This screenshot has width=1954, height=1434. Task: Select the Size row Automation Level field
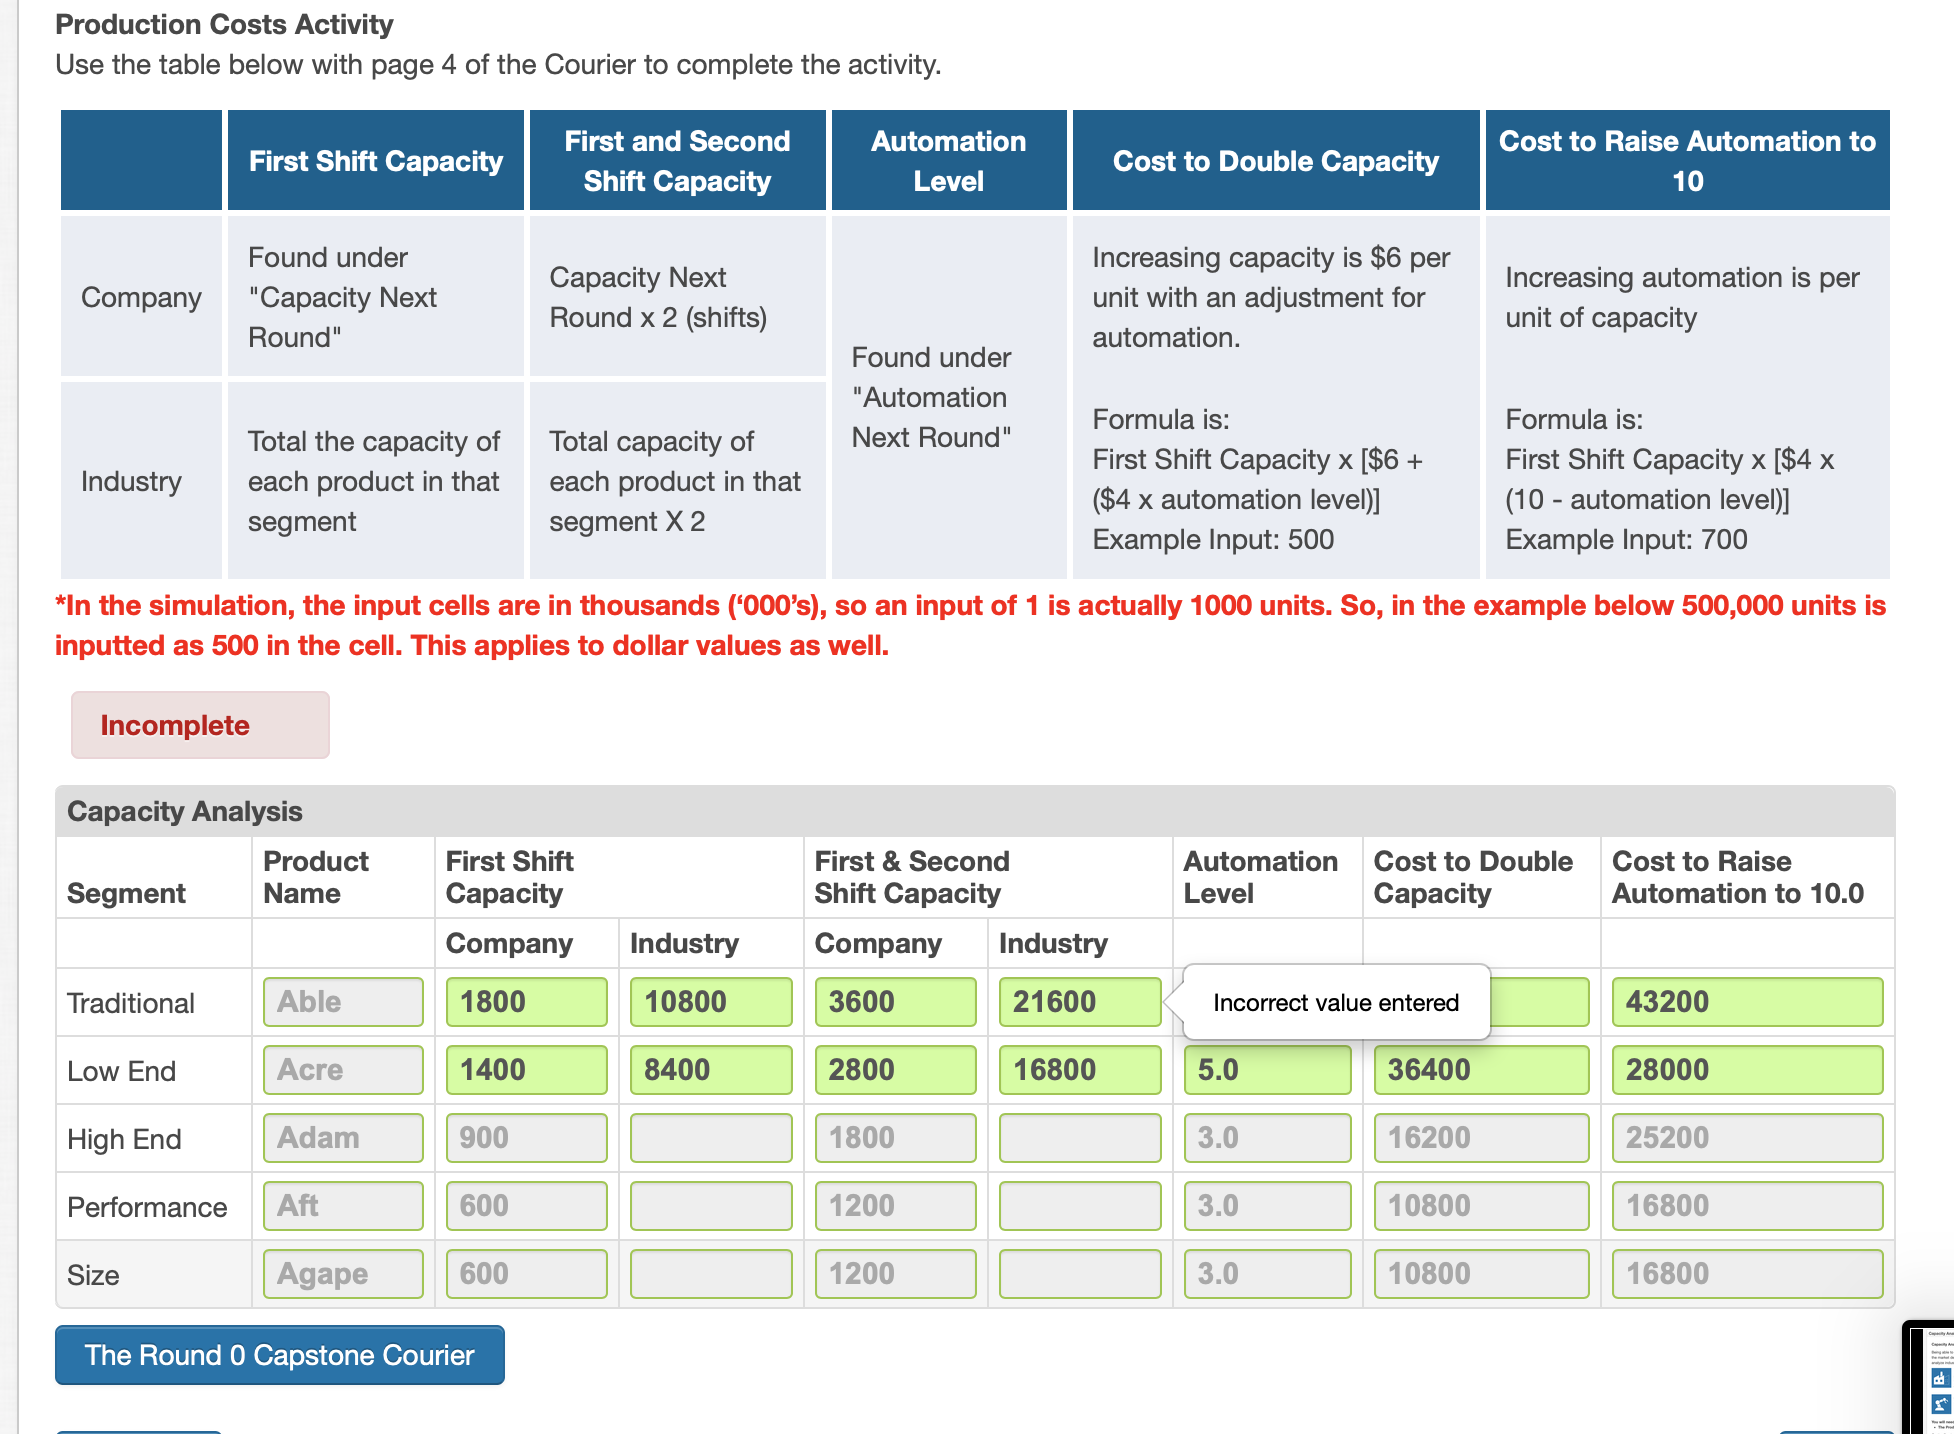[x=1267, y=1273]
